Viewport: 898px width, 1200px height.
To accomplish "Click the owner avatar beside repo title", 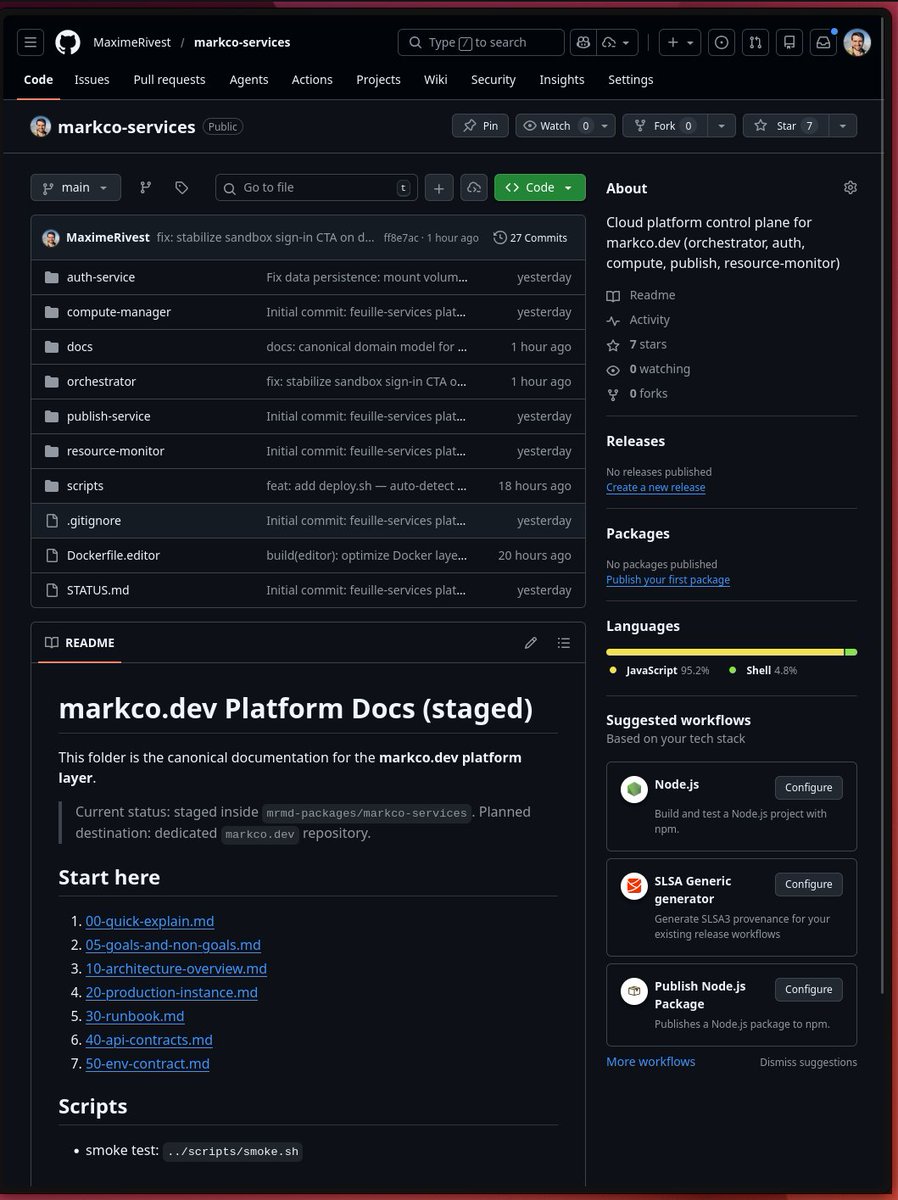I will [40, 126].
